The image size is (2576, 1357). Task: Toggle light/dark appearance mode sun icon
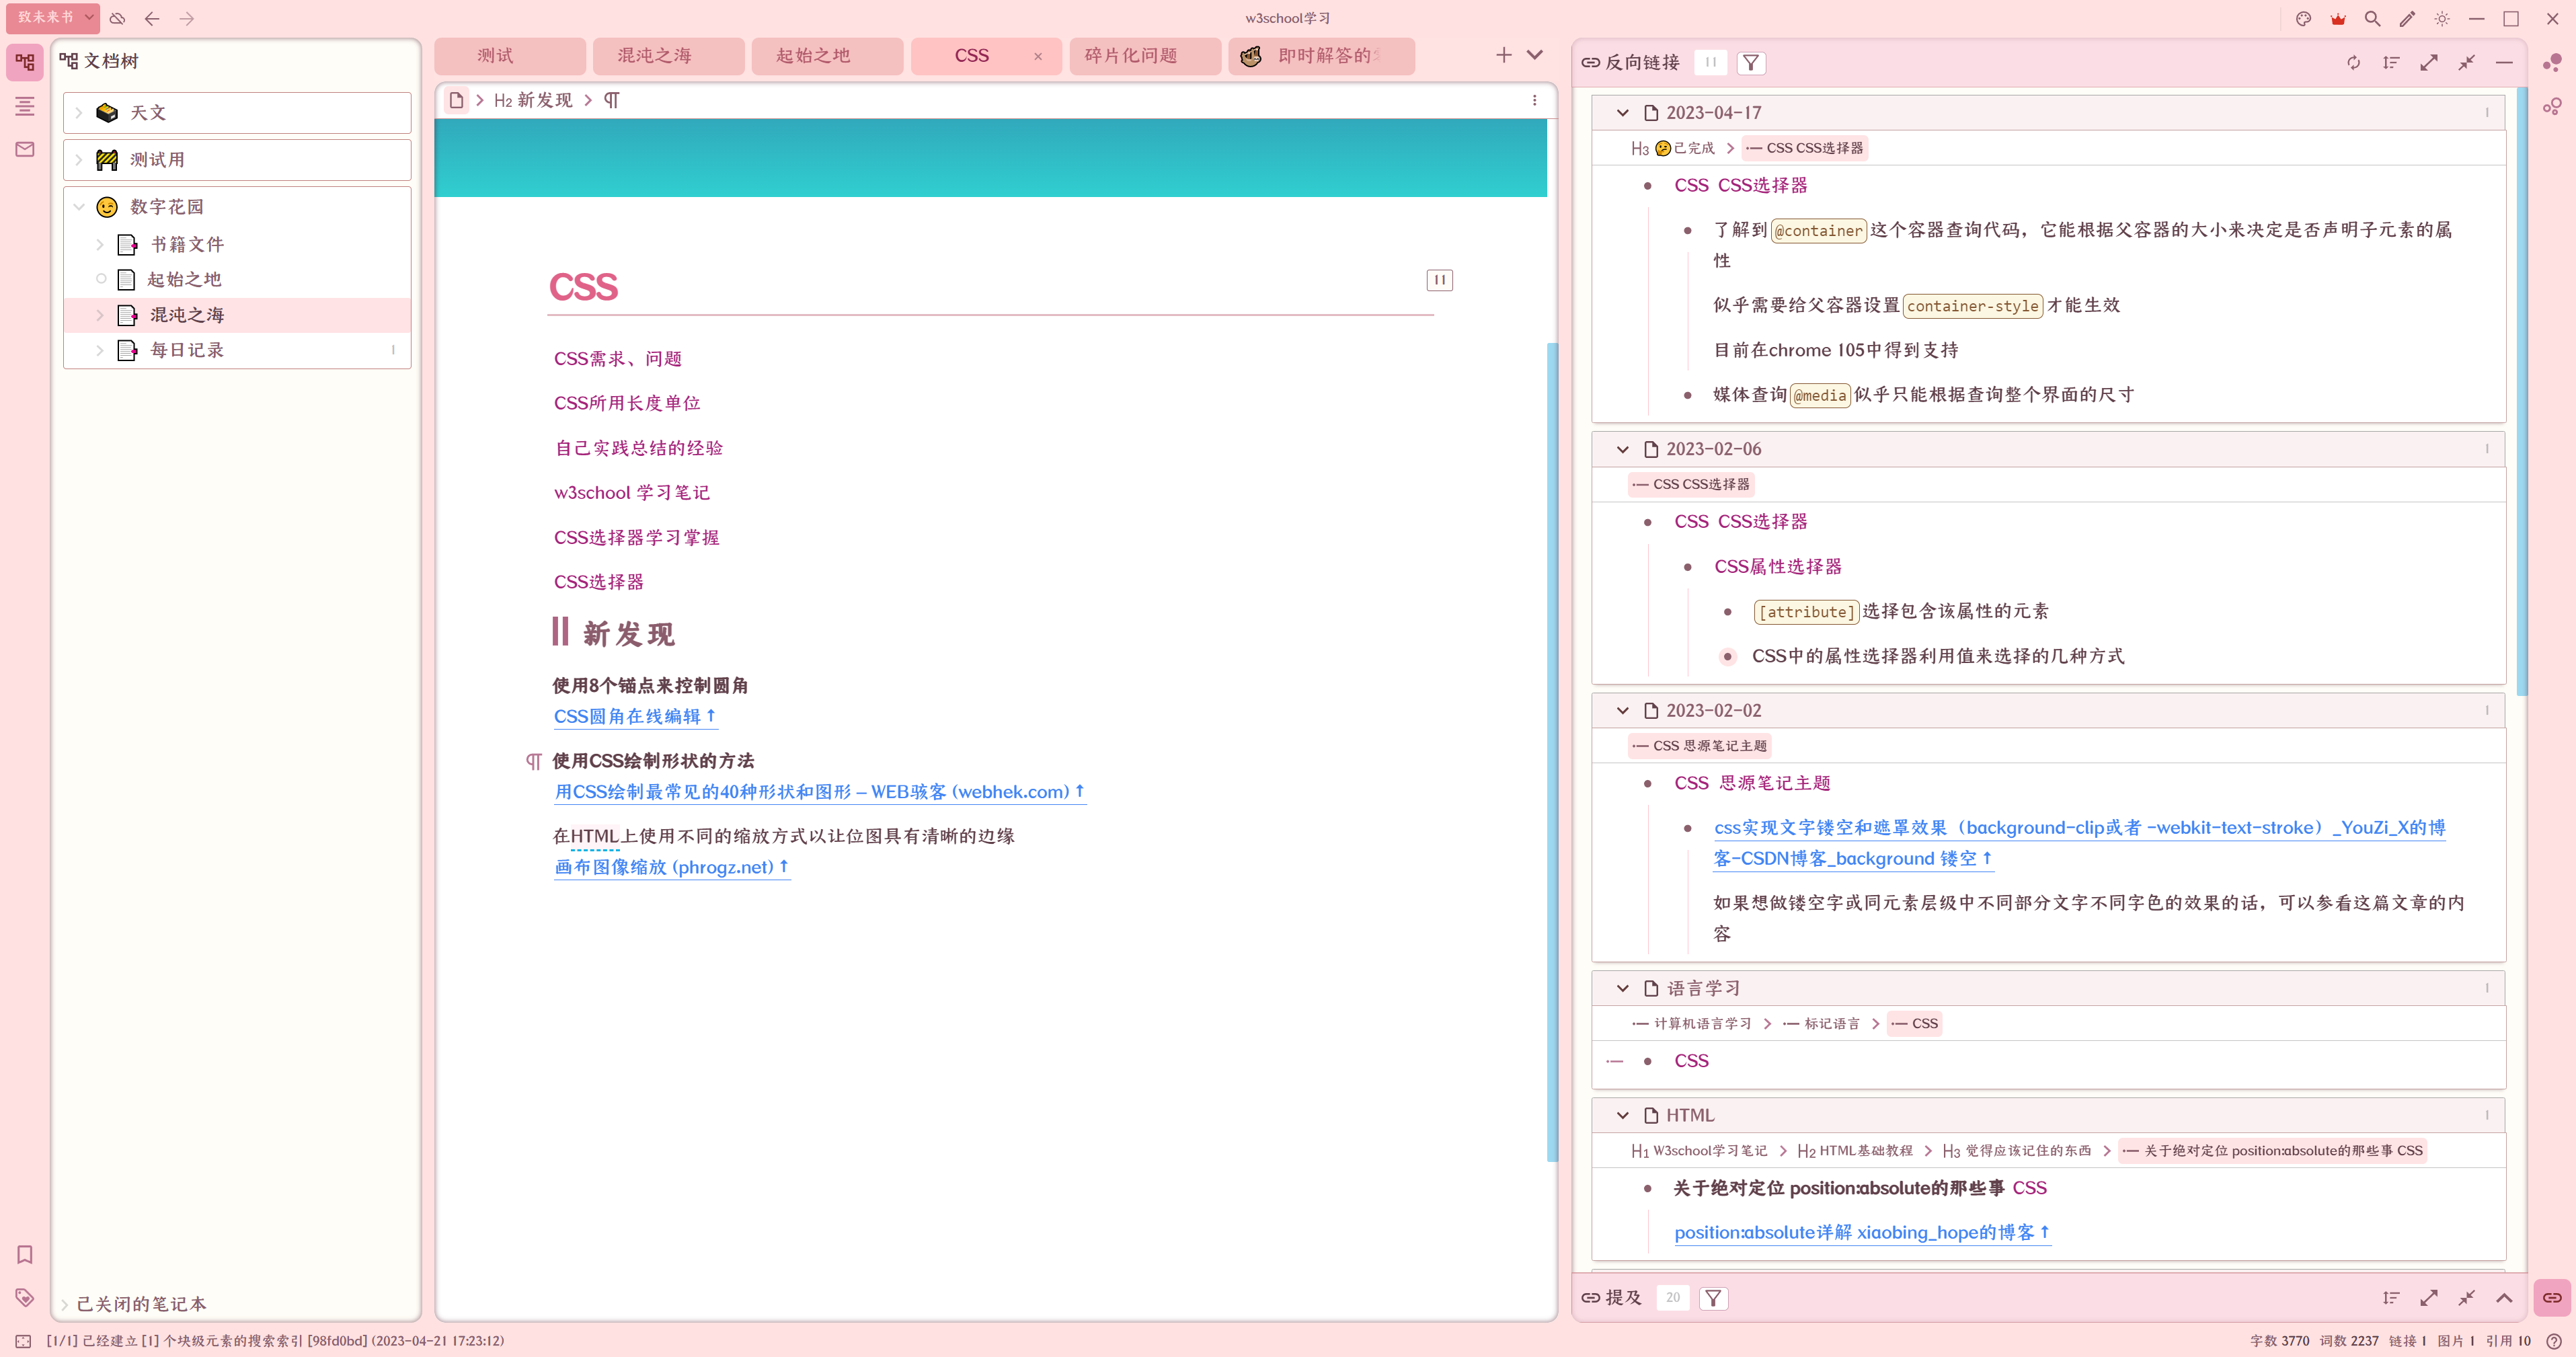point(2442,18)
